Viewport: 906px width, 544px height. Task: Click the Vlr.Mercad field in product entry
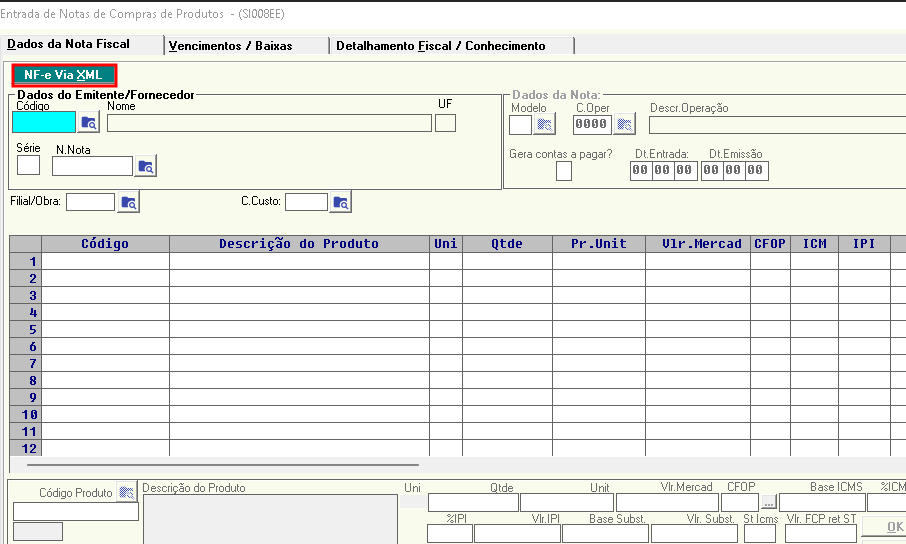tap(667, 502)
